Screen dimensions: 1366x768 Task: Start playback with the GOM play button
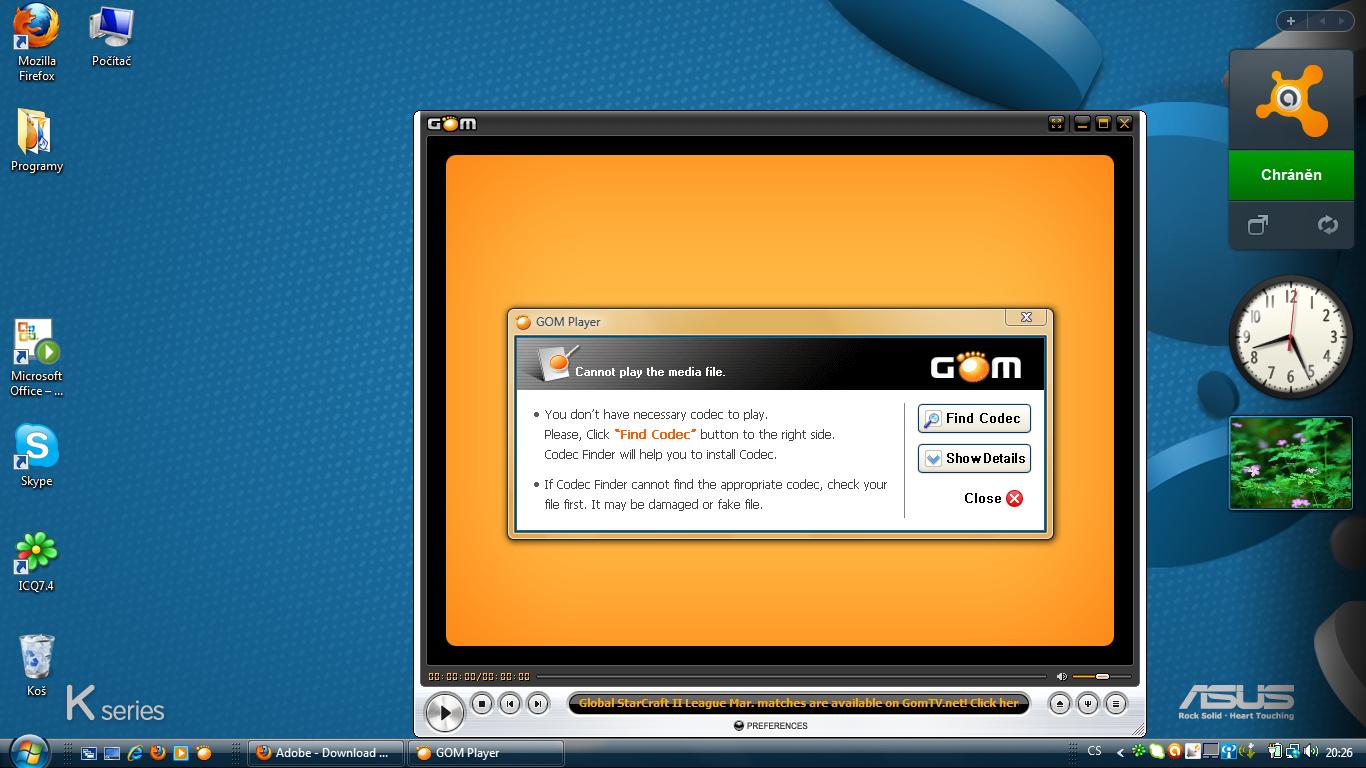pyautogui.click(x=444, y=711)
